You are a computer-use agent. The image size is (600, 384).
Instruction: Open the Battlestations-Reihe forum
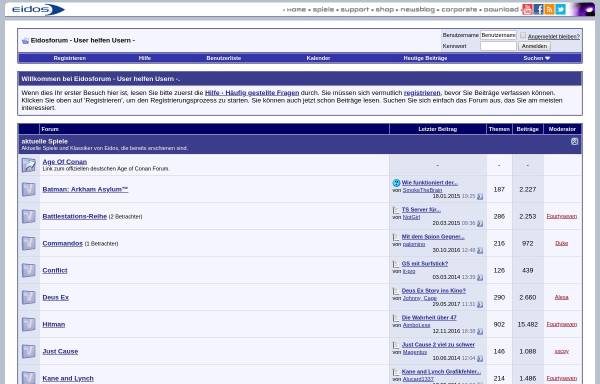[75, 216]
